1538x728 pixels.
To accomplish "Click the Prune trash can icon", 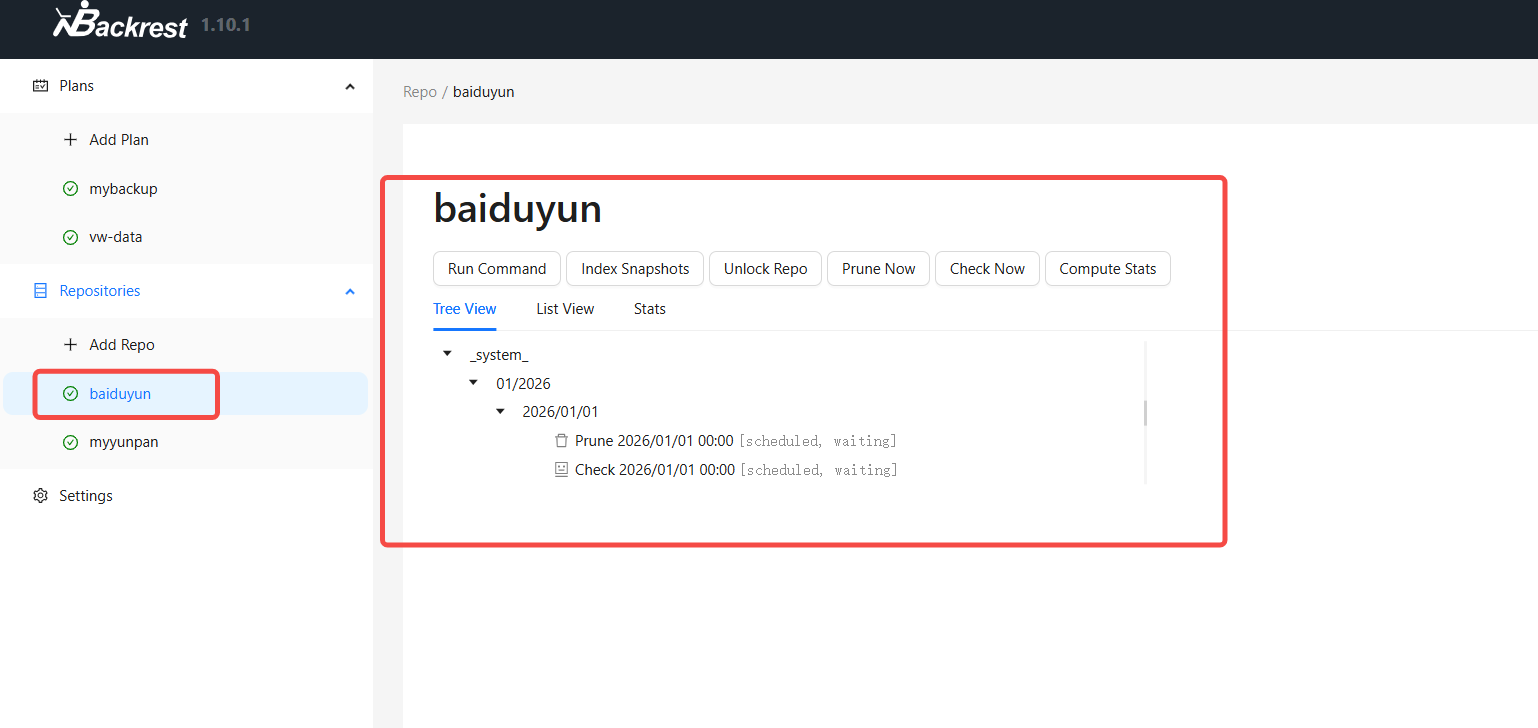I will click(561, 441).
